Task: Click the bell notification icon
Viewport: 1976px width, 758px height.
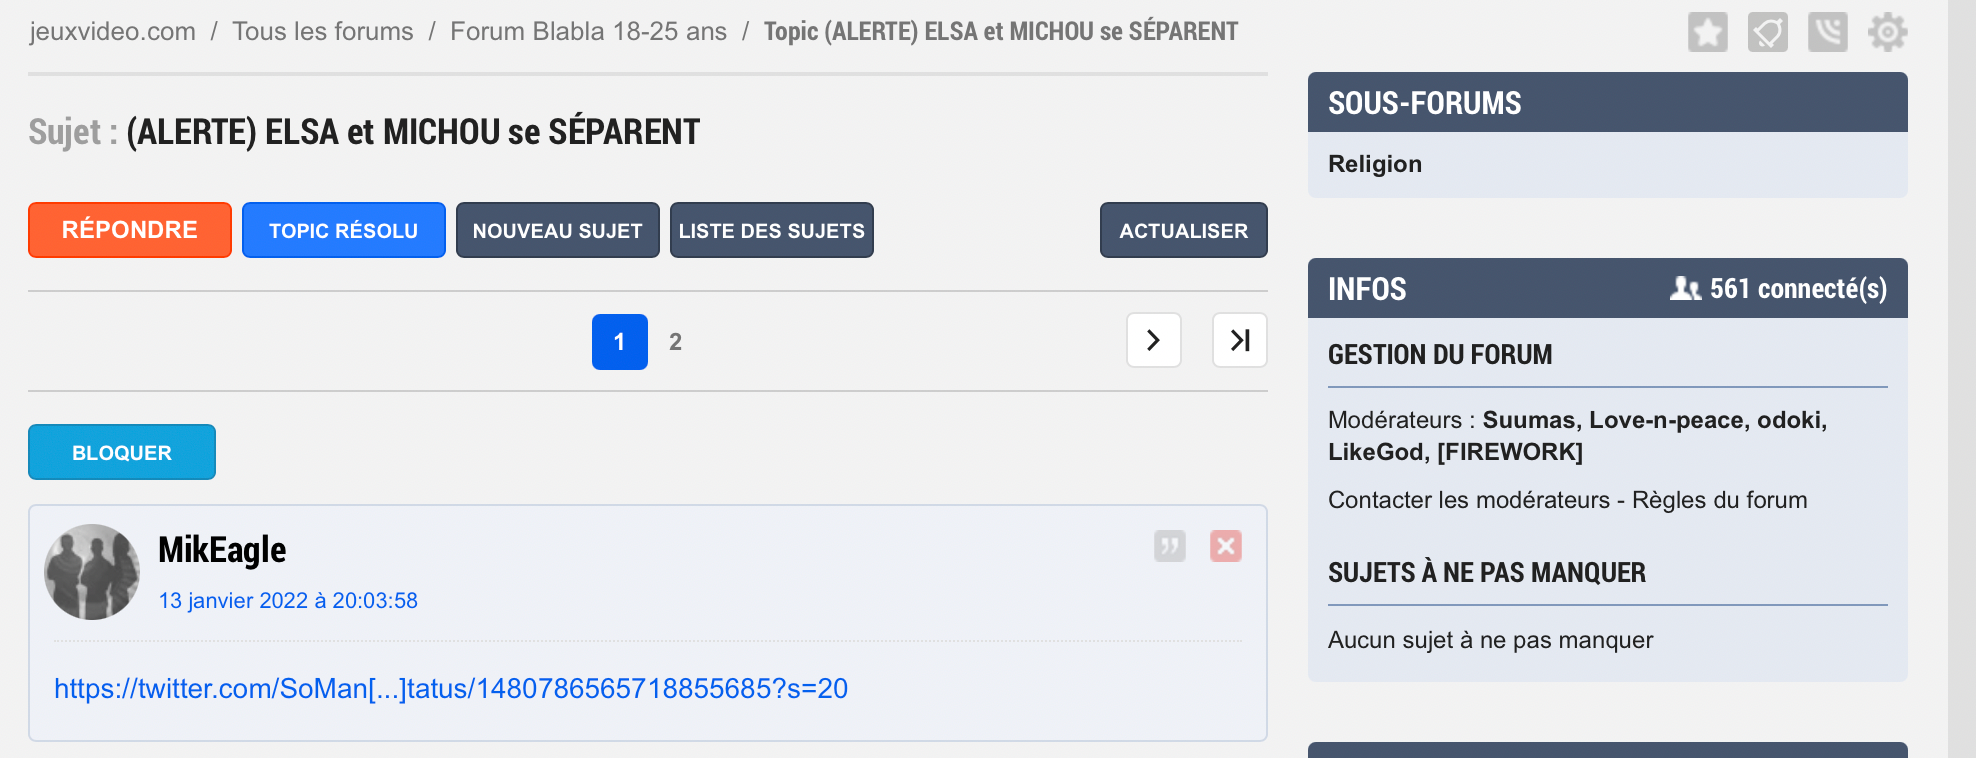Action: pos(1767,32)
